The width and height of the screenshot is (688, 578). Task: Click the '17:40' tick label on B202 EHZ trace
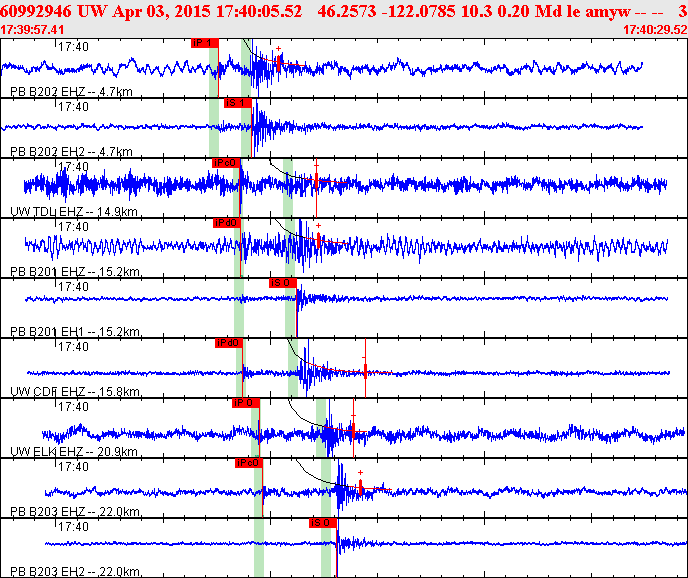tap(73, 47)
